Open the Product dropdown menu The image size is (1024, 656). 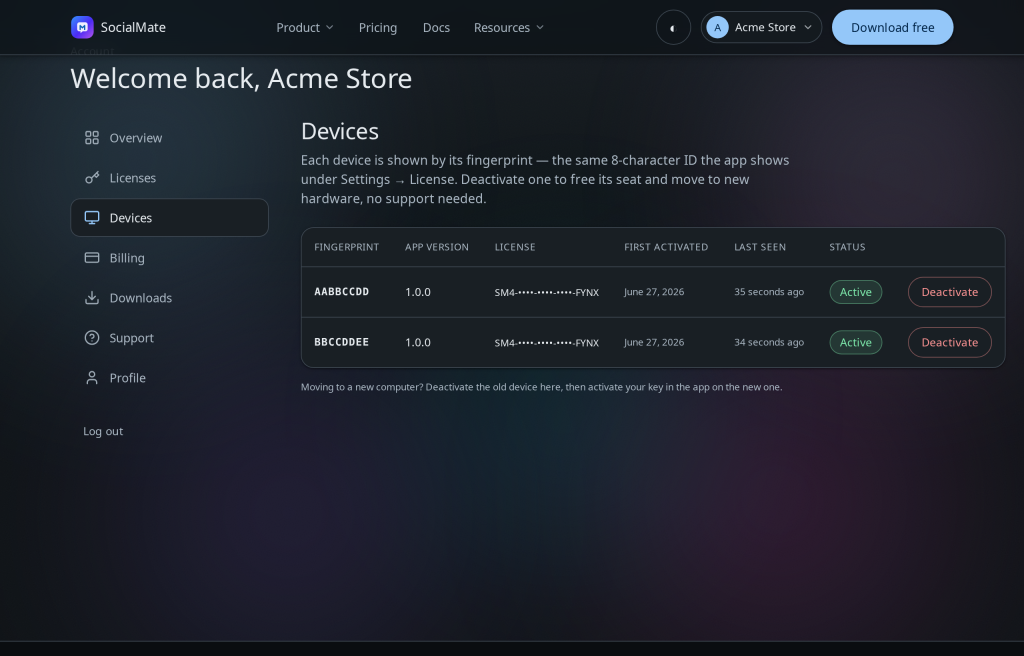[x=304, y=27]
